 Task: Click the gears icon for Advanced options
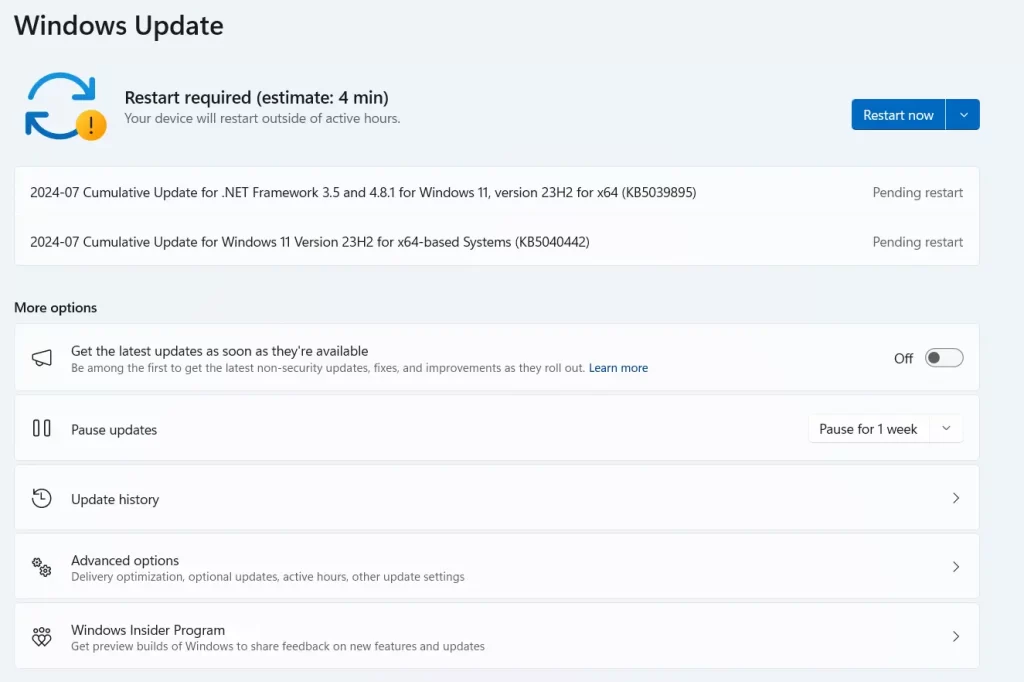[42, 567]
